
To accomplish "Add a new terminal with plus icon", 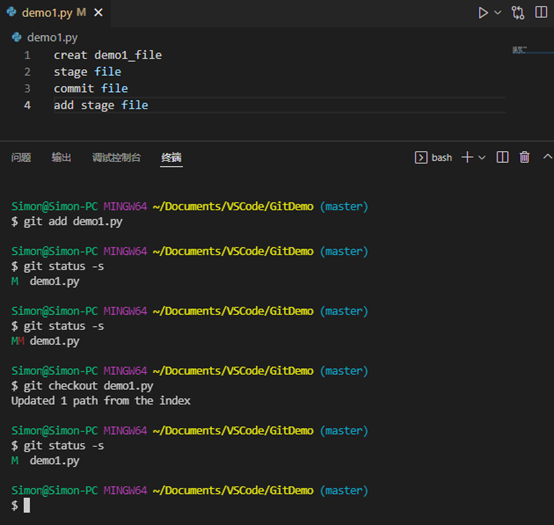I will (x=467, y=157).
